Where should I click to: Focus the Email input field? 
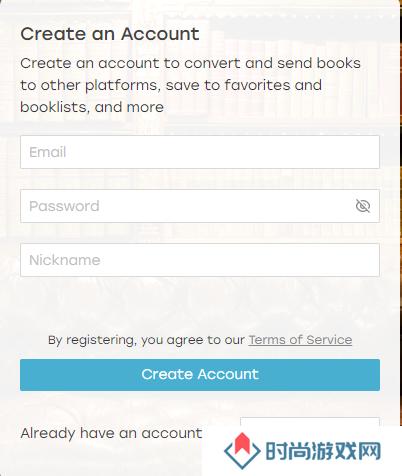200,152
